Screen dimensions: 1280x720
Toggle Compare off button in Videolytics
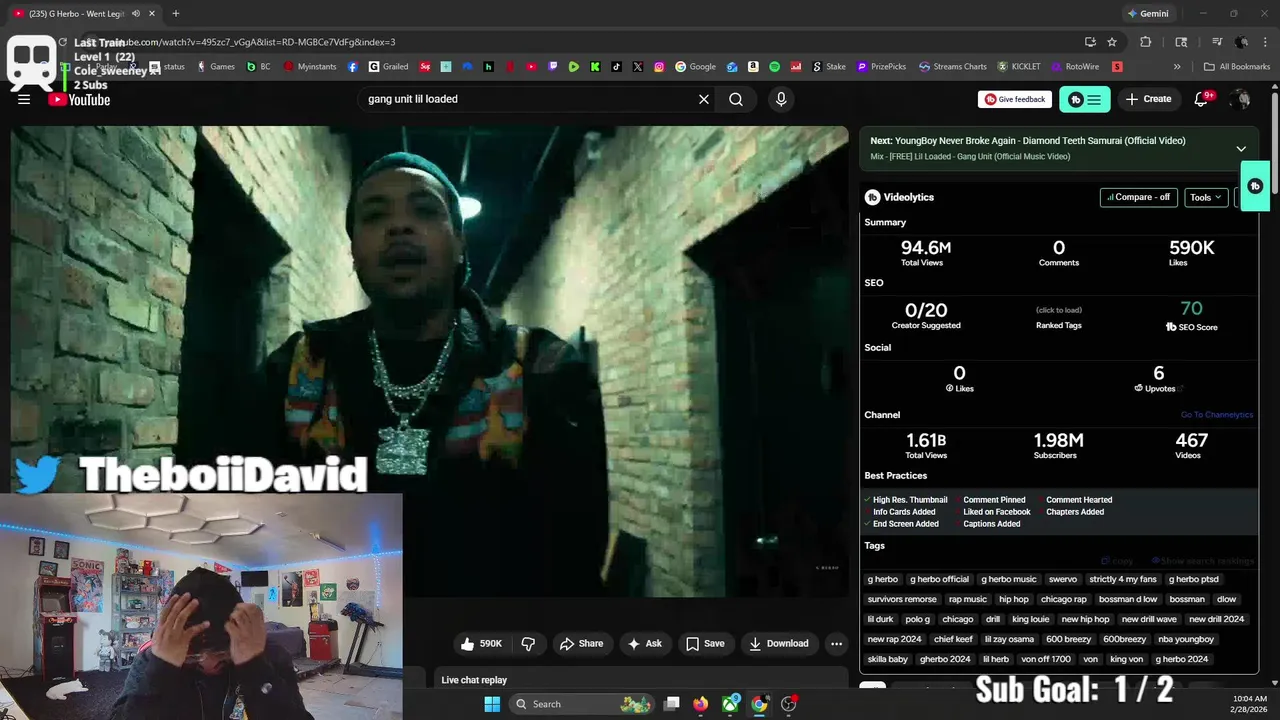[1139, 197]
